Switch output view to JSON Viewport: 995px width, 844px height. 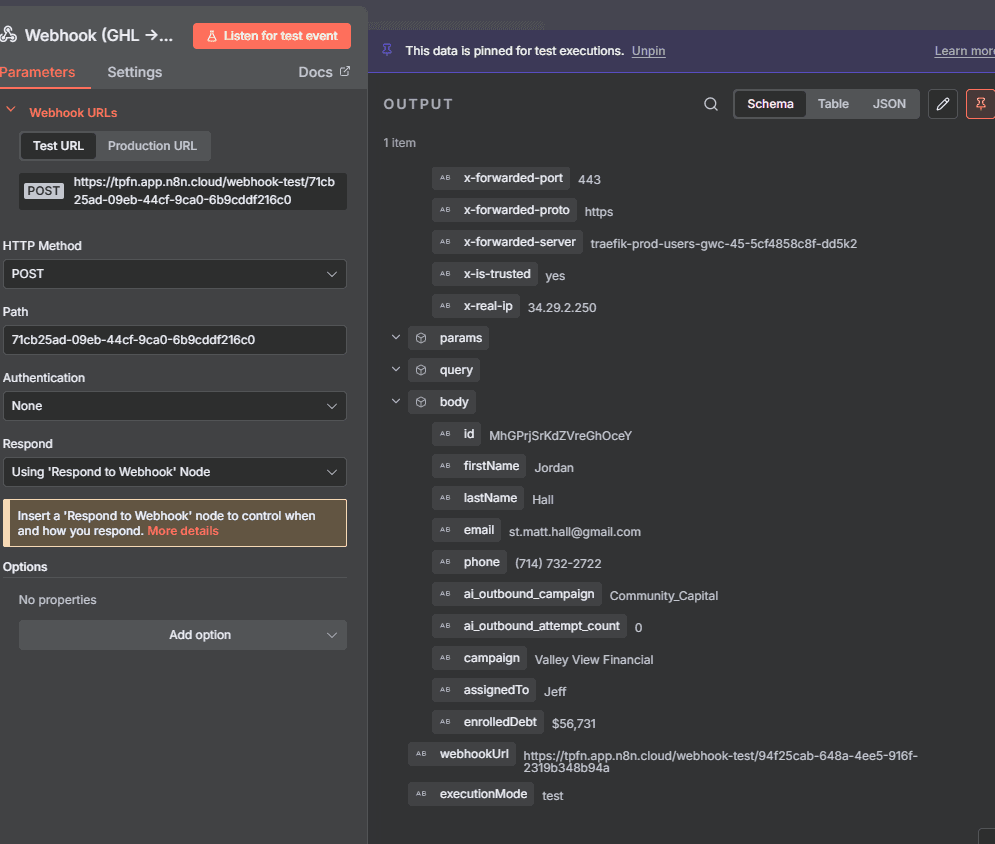coord(889,104)
